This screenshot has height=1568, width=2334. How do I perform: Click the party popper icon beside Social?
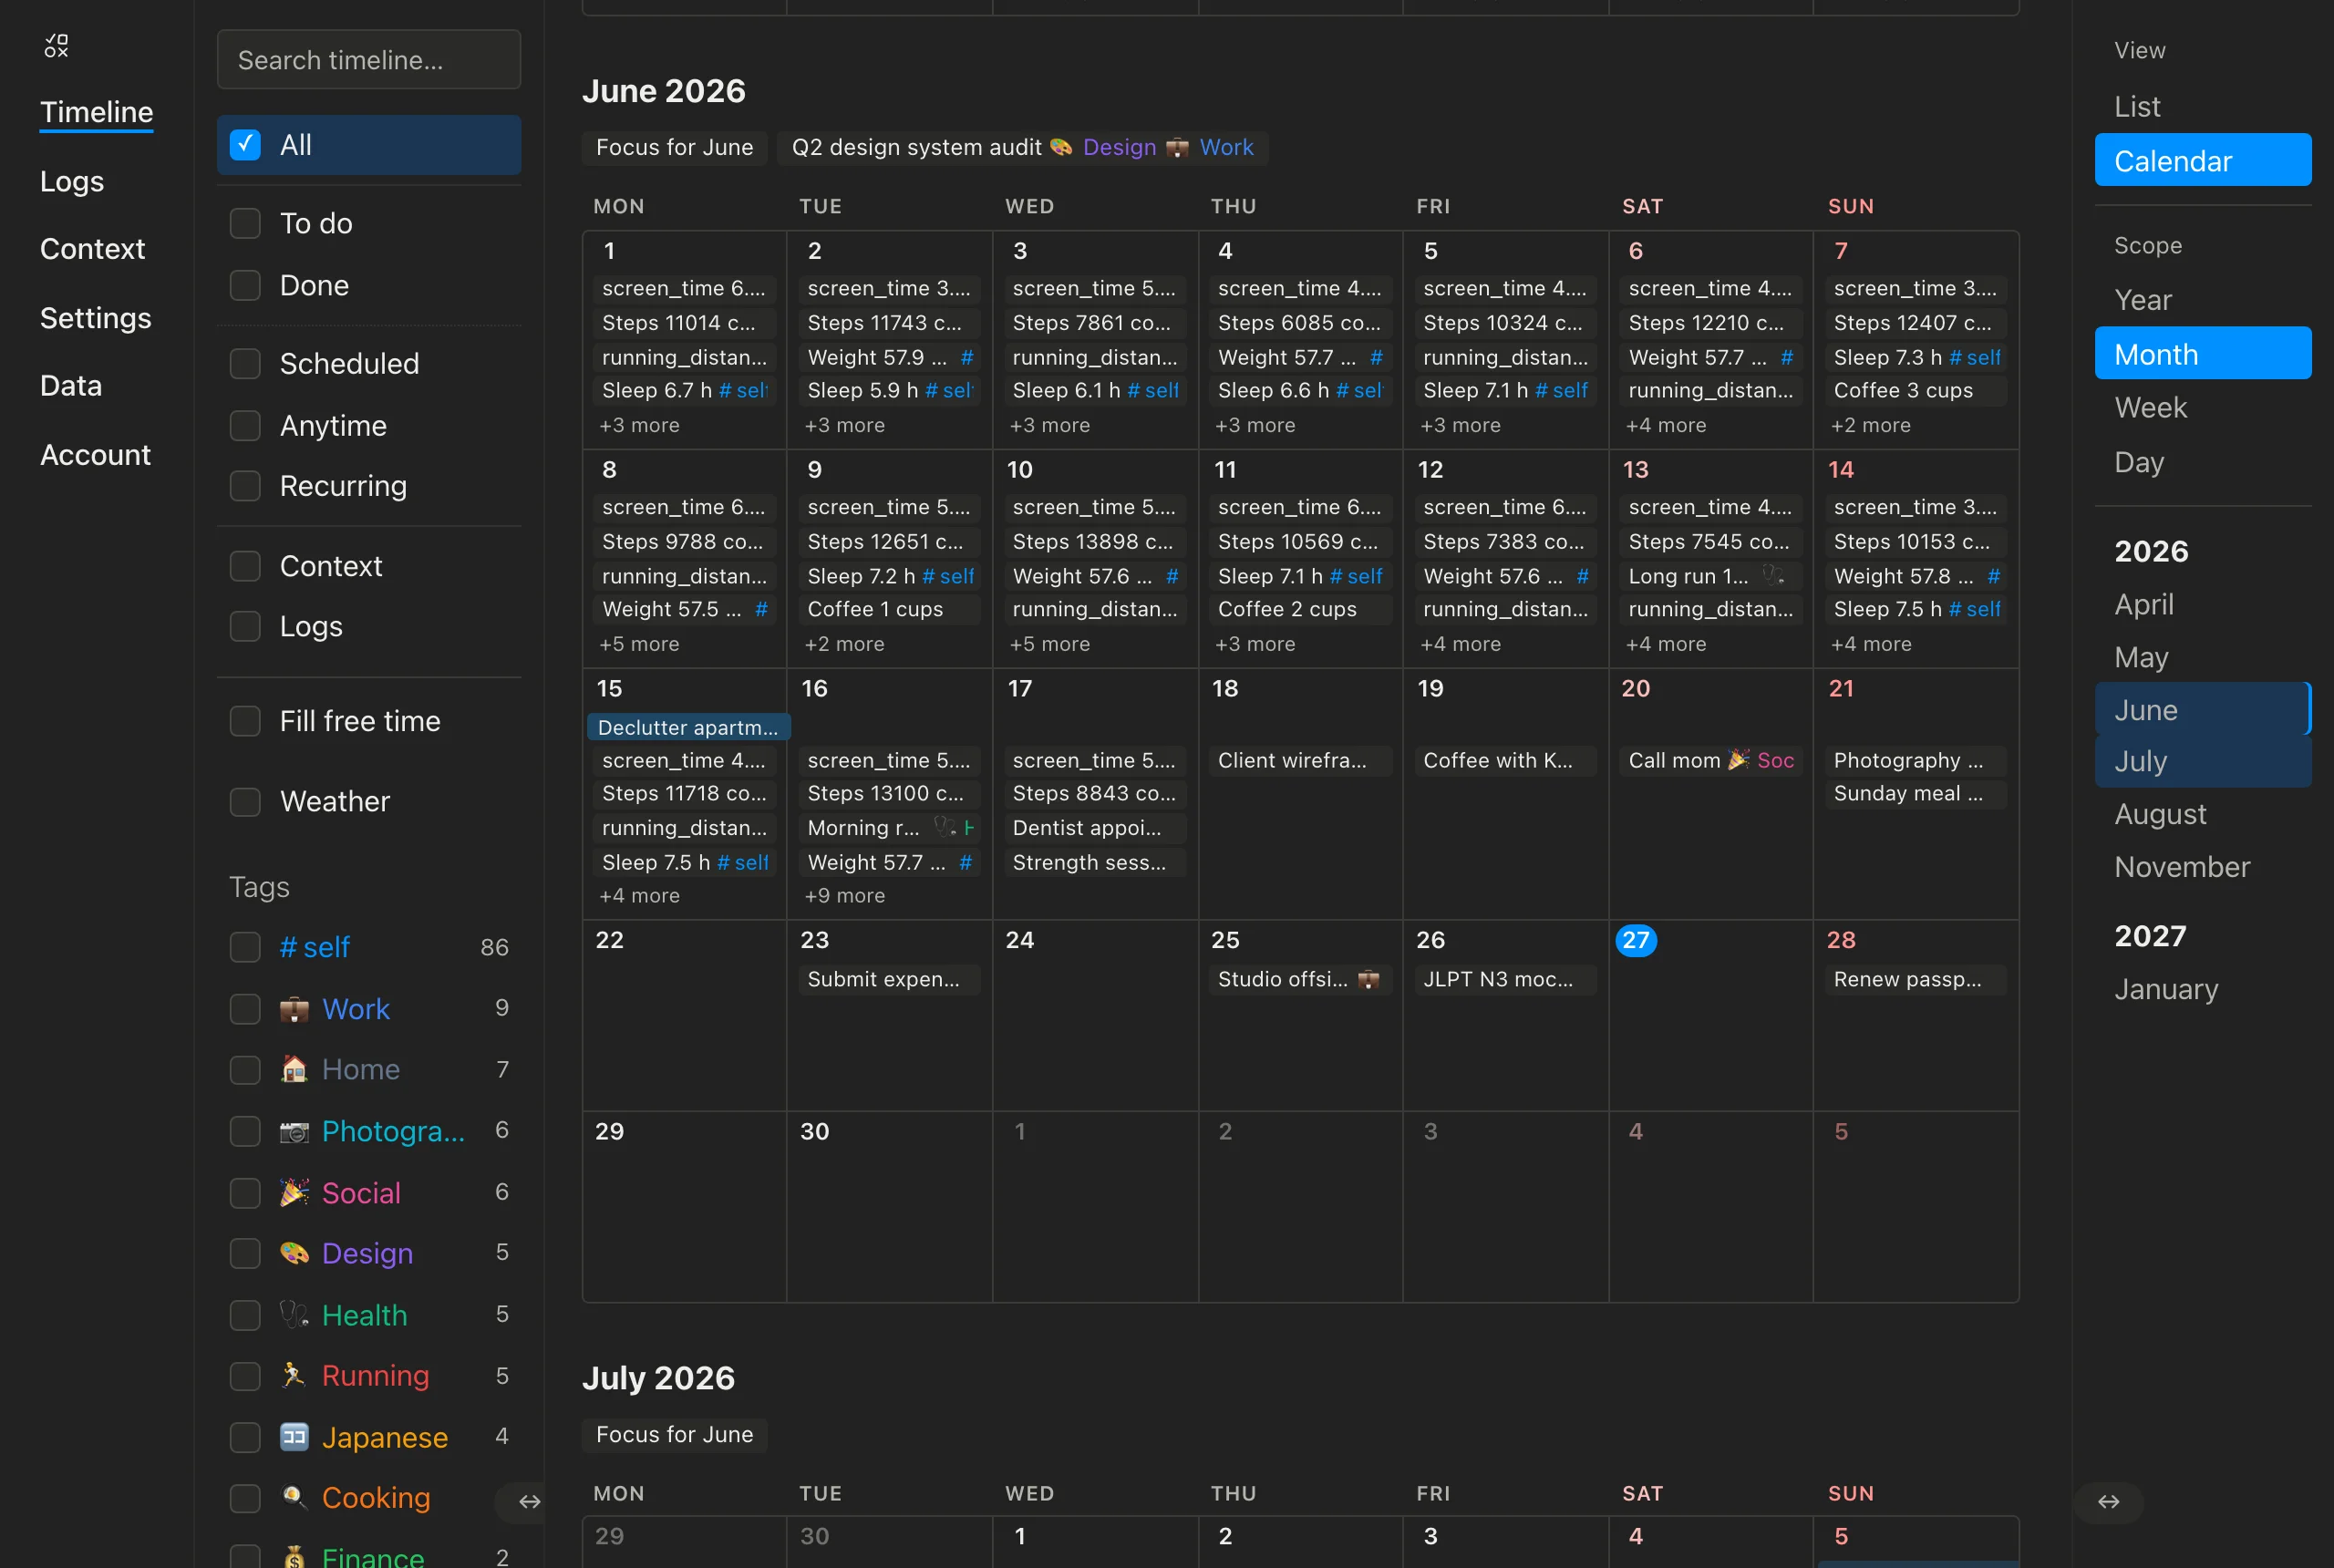[294, 1192]
